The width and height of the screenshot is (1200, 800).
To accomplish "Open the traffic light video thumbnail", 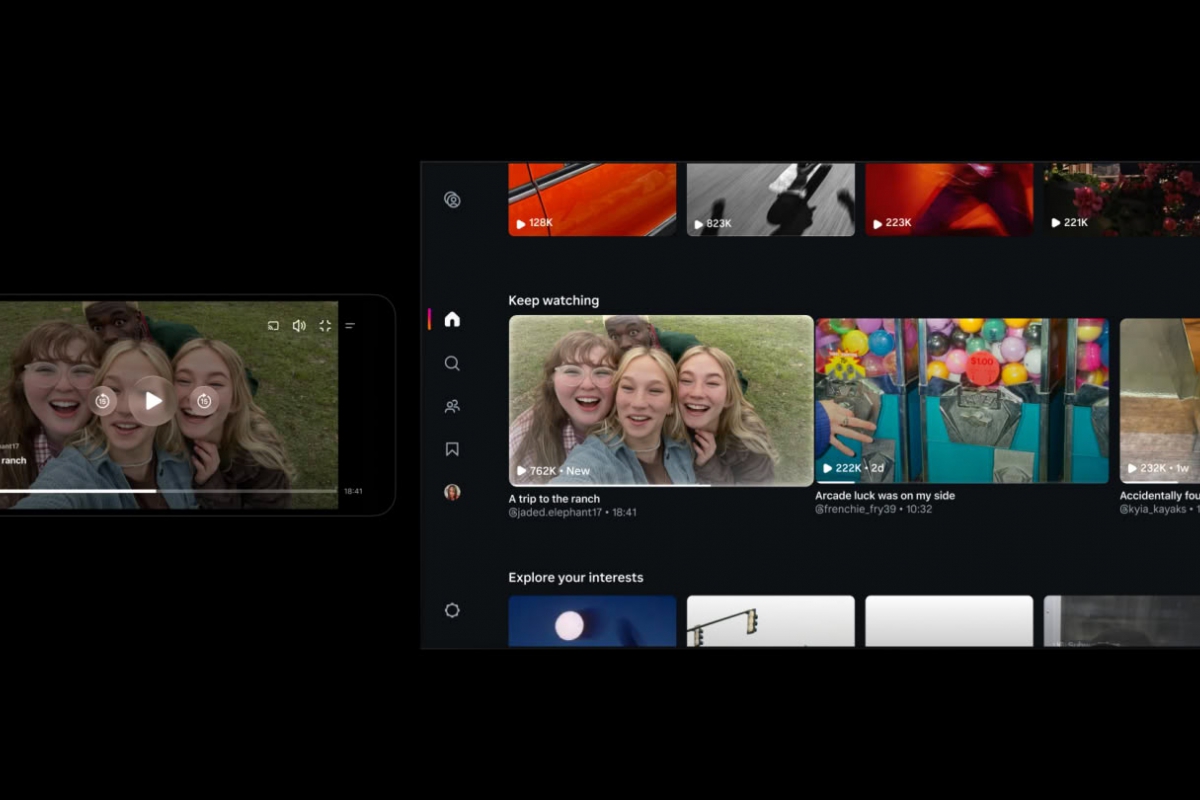I will (x=771, y=622).
